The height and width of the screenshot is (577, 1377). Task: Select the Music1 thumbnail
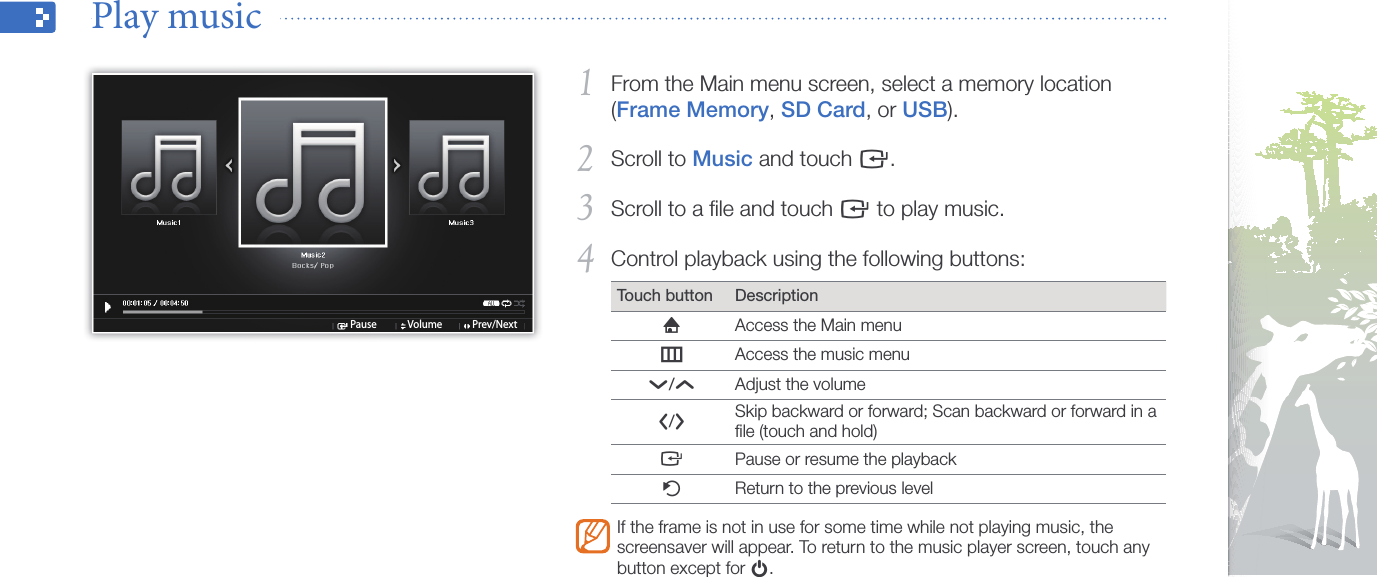(169, 167)
